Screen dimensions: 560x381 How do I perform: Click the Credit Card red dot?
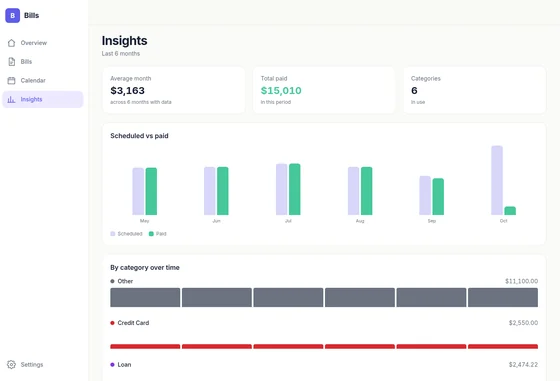(112, 323)
